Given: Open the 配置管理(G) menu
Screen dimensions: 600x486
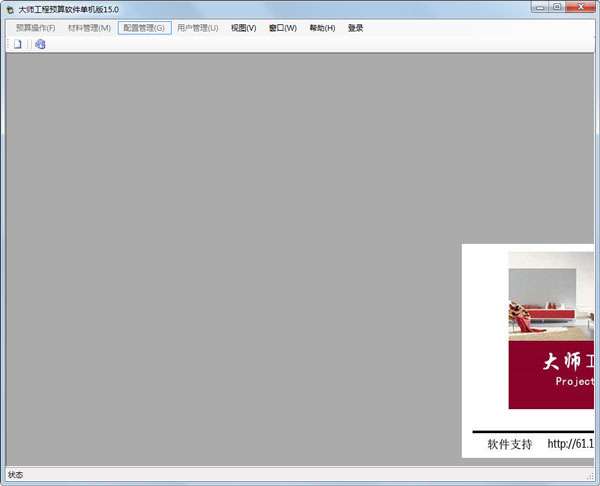Looking at the screenshot, I should pyautogui.click(x=144, y=28).
